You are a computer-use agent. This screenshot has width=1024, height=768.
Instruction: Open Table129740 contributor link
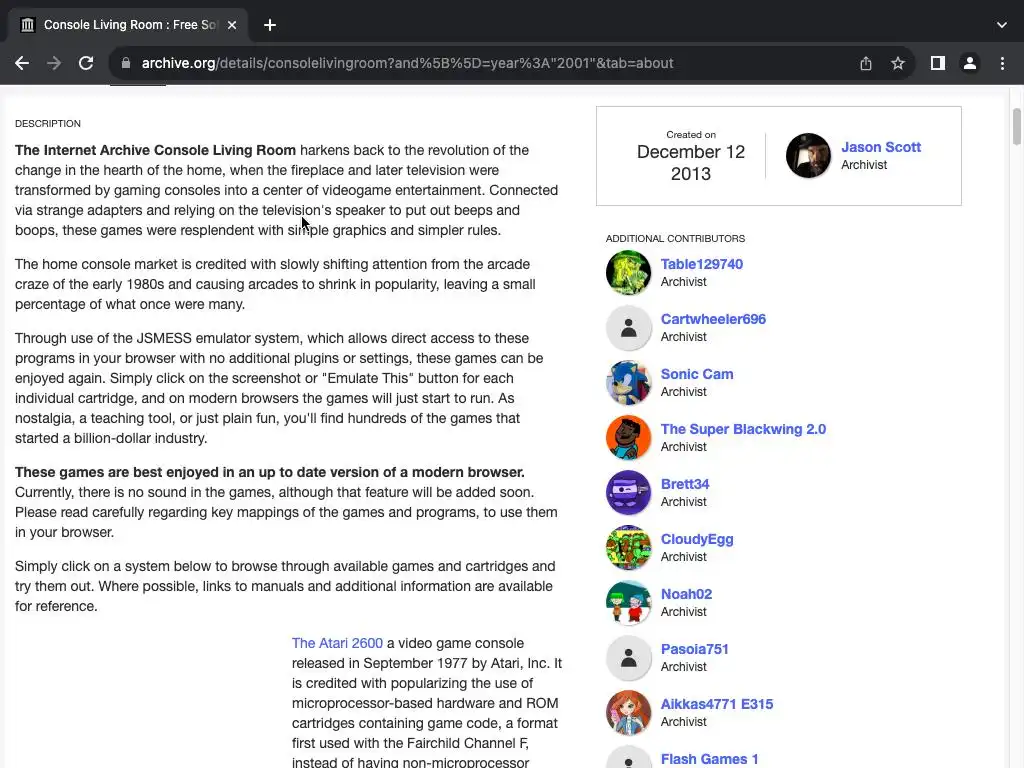(x=701, y=264)
